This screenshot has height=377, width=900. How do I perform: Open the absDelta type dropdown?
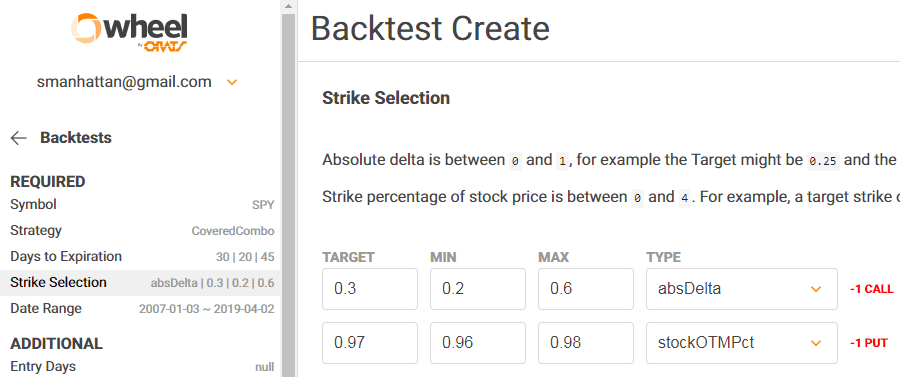coord(742,289)
